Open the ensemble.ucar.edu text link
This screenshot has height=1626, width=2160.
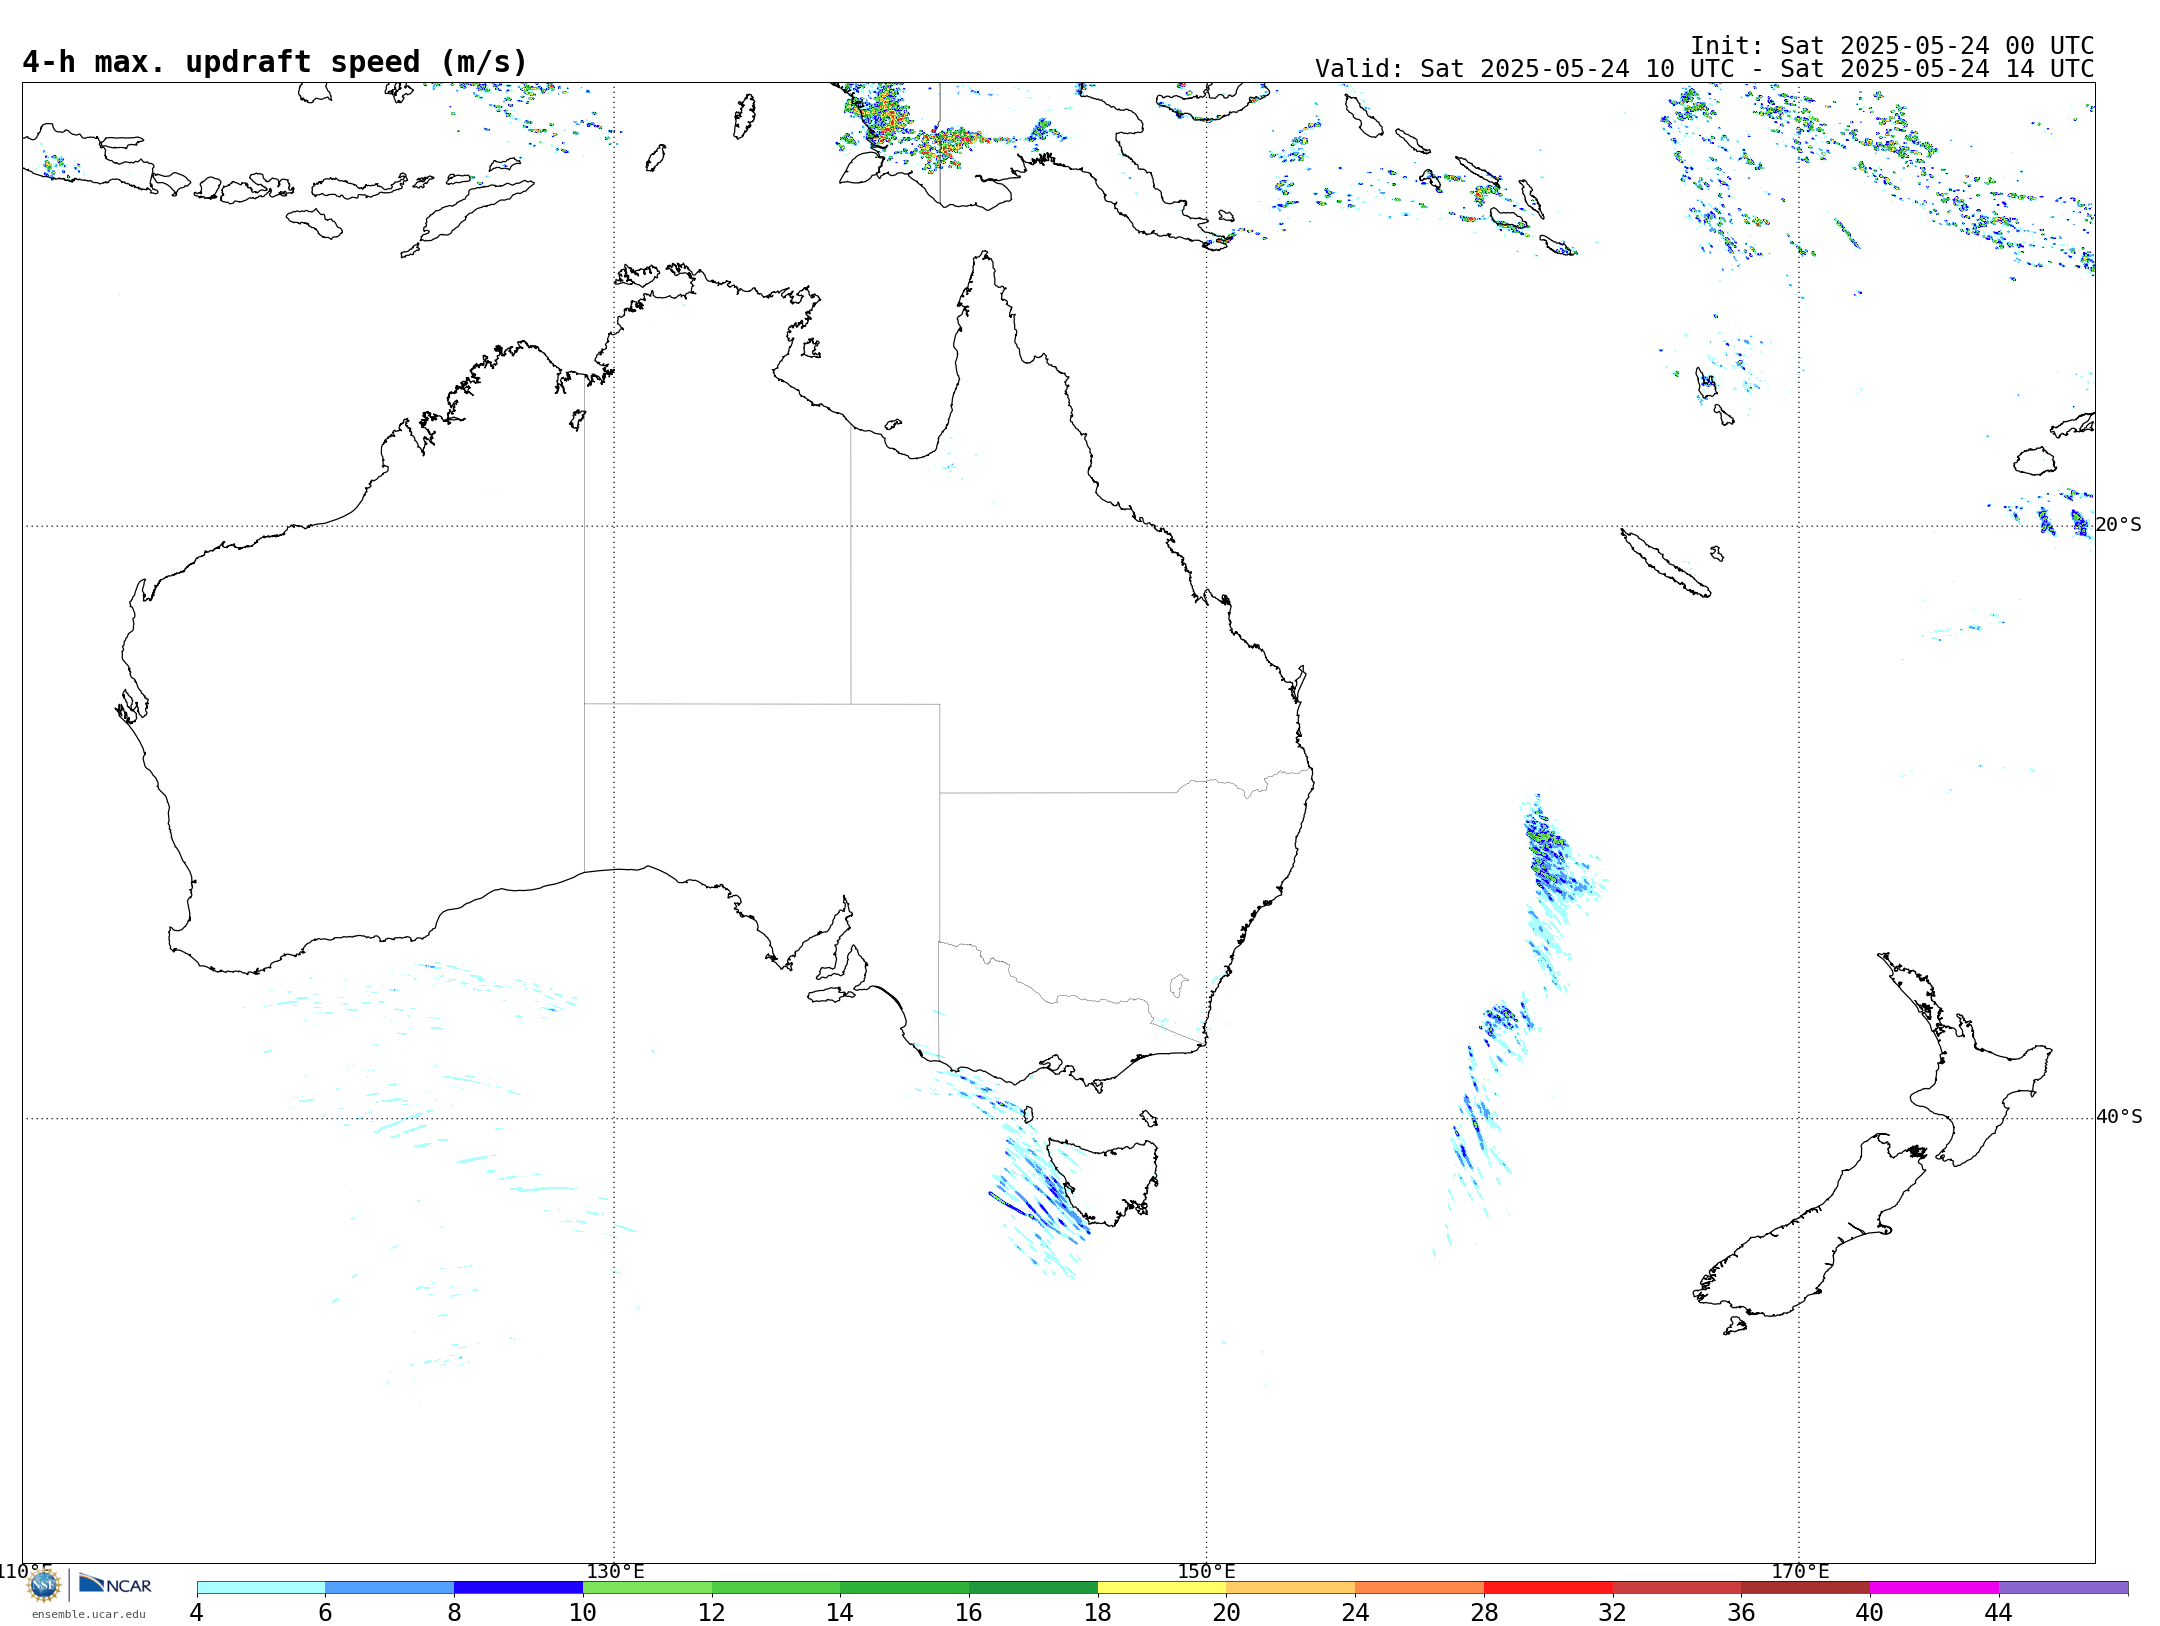point(88,1614)
